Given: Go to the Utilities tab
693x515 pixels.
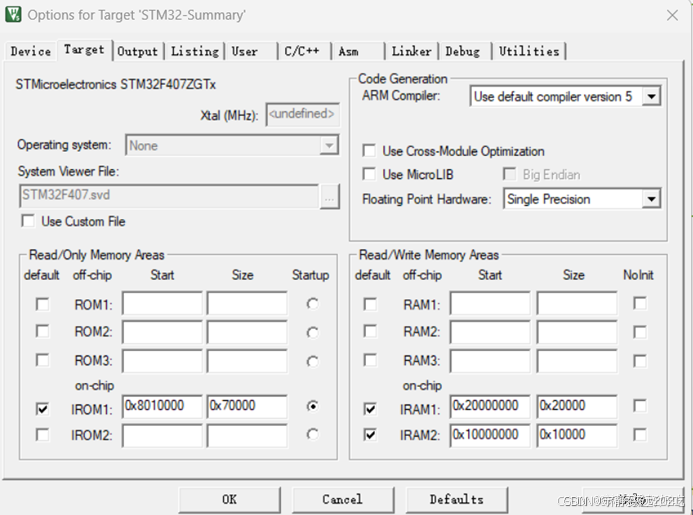Looking at the screenshot, I should [529, 51].
